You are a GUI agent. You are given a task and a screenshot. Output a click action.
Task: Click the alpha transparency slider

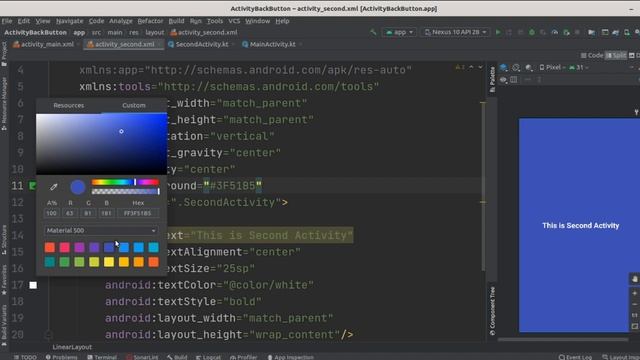coord(125,191)
